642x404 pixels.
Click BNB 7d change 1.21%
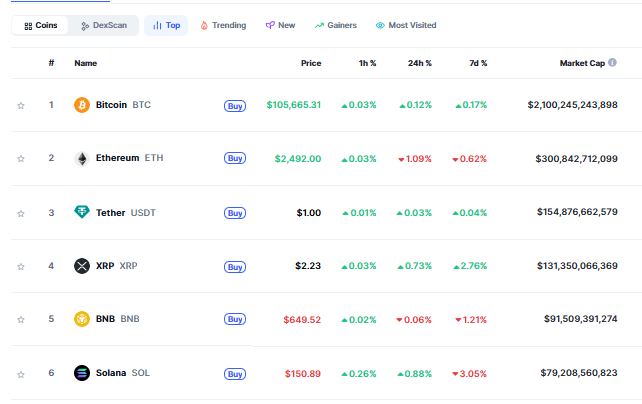point(471,320)
